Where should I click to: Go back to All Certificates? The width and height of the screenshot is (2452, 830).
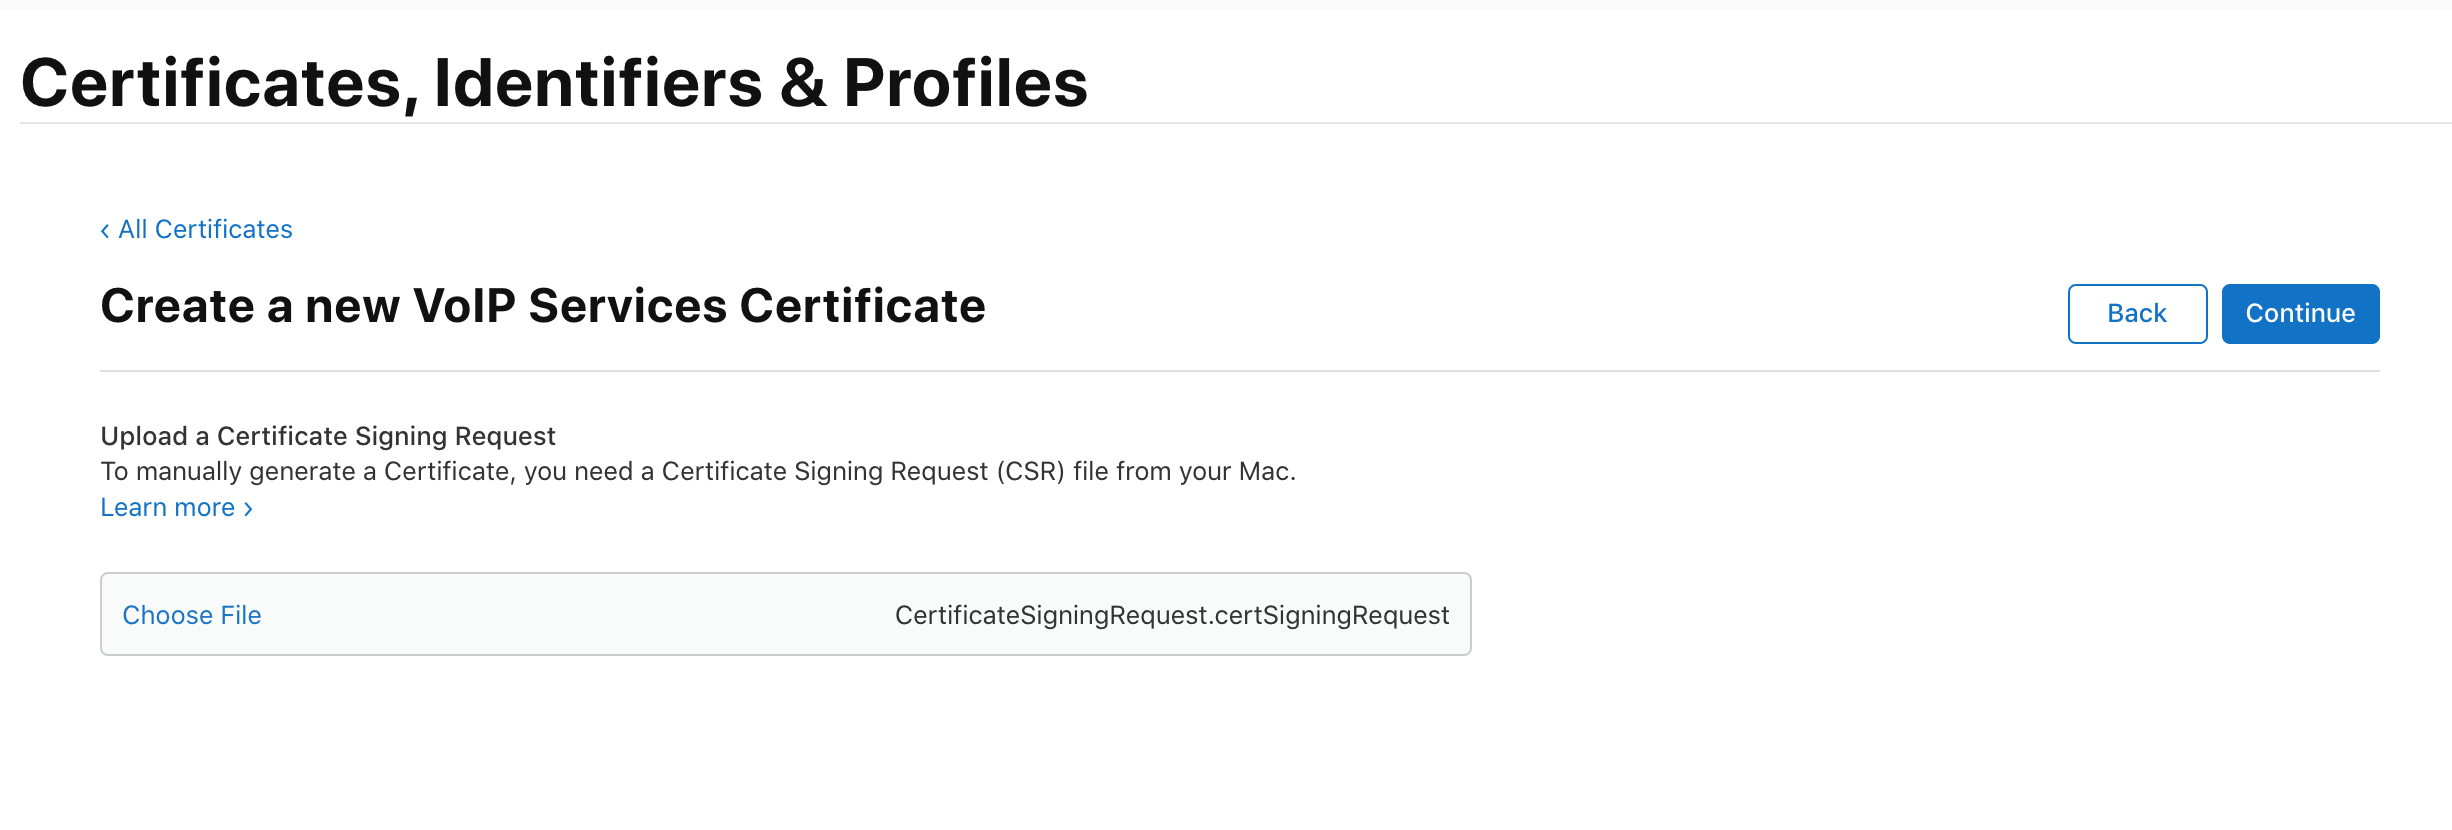(205, 230)
